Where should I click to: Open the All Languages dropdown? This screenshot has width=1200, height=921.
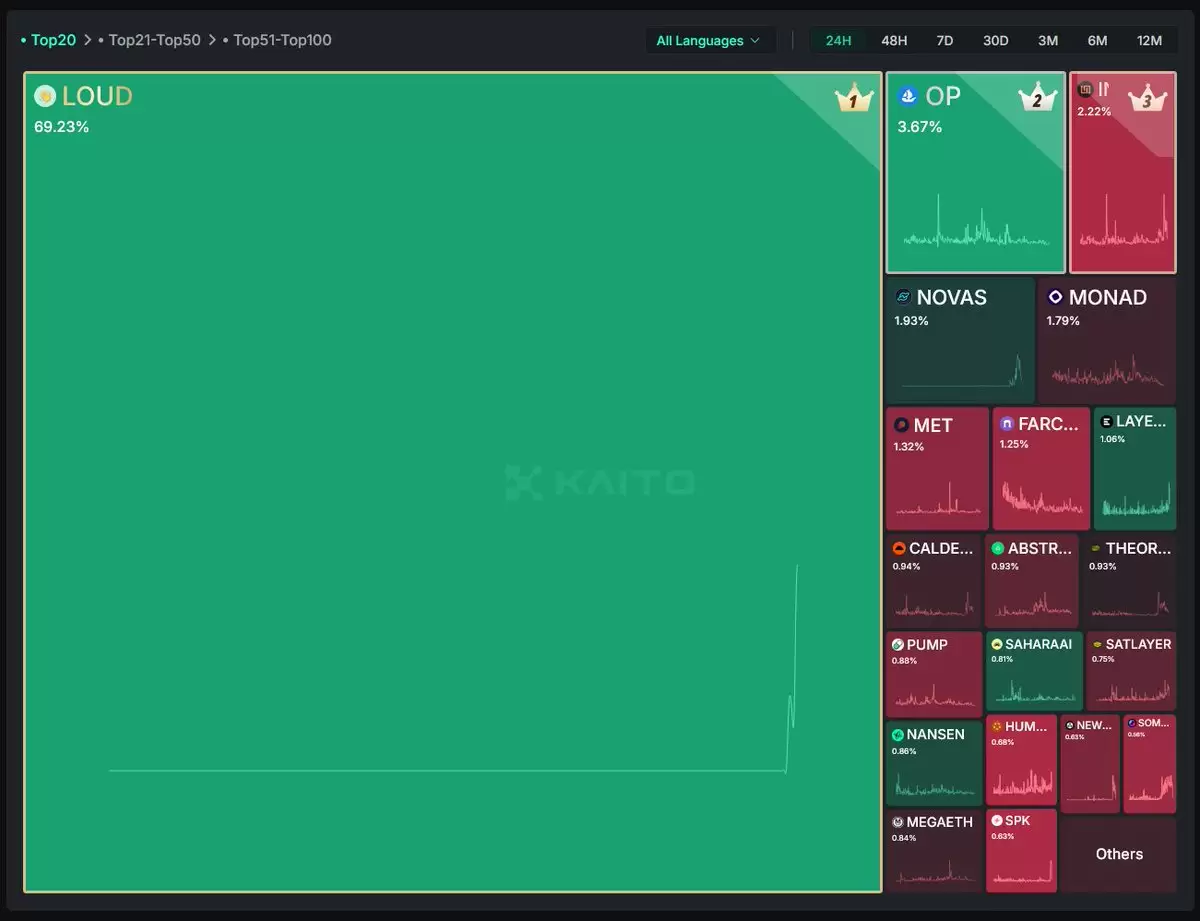pos(709,41)
